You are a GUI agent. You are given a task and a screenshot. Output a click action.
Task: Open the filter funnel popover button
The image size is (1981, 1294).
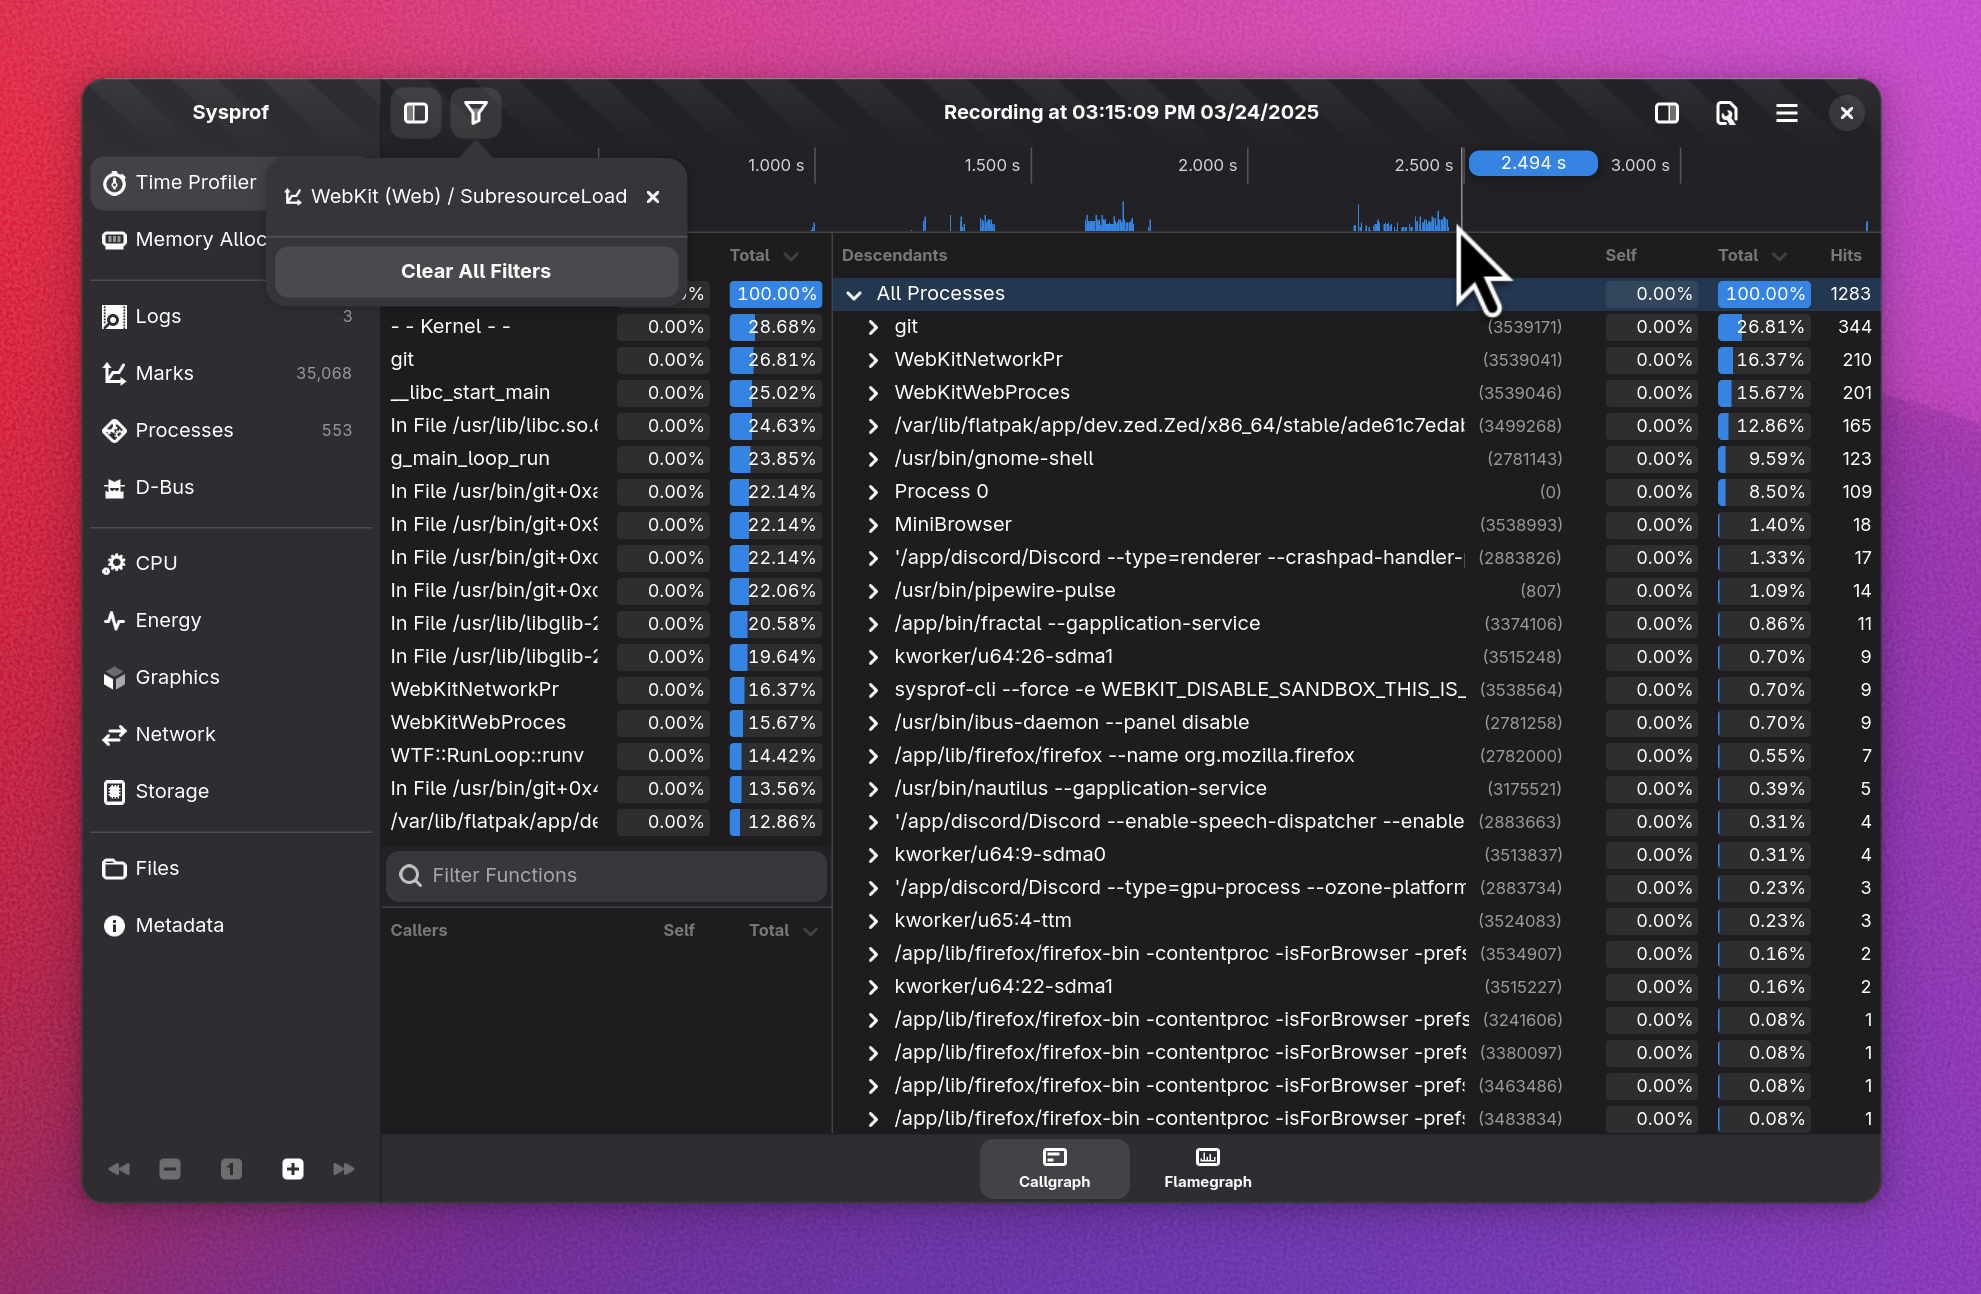click(x=476, y=113)
